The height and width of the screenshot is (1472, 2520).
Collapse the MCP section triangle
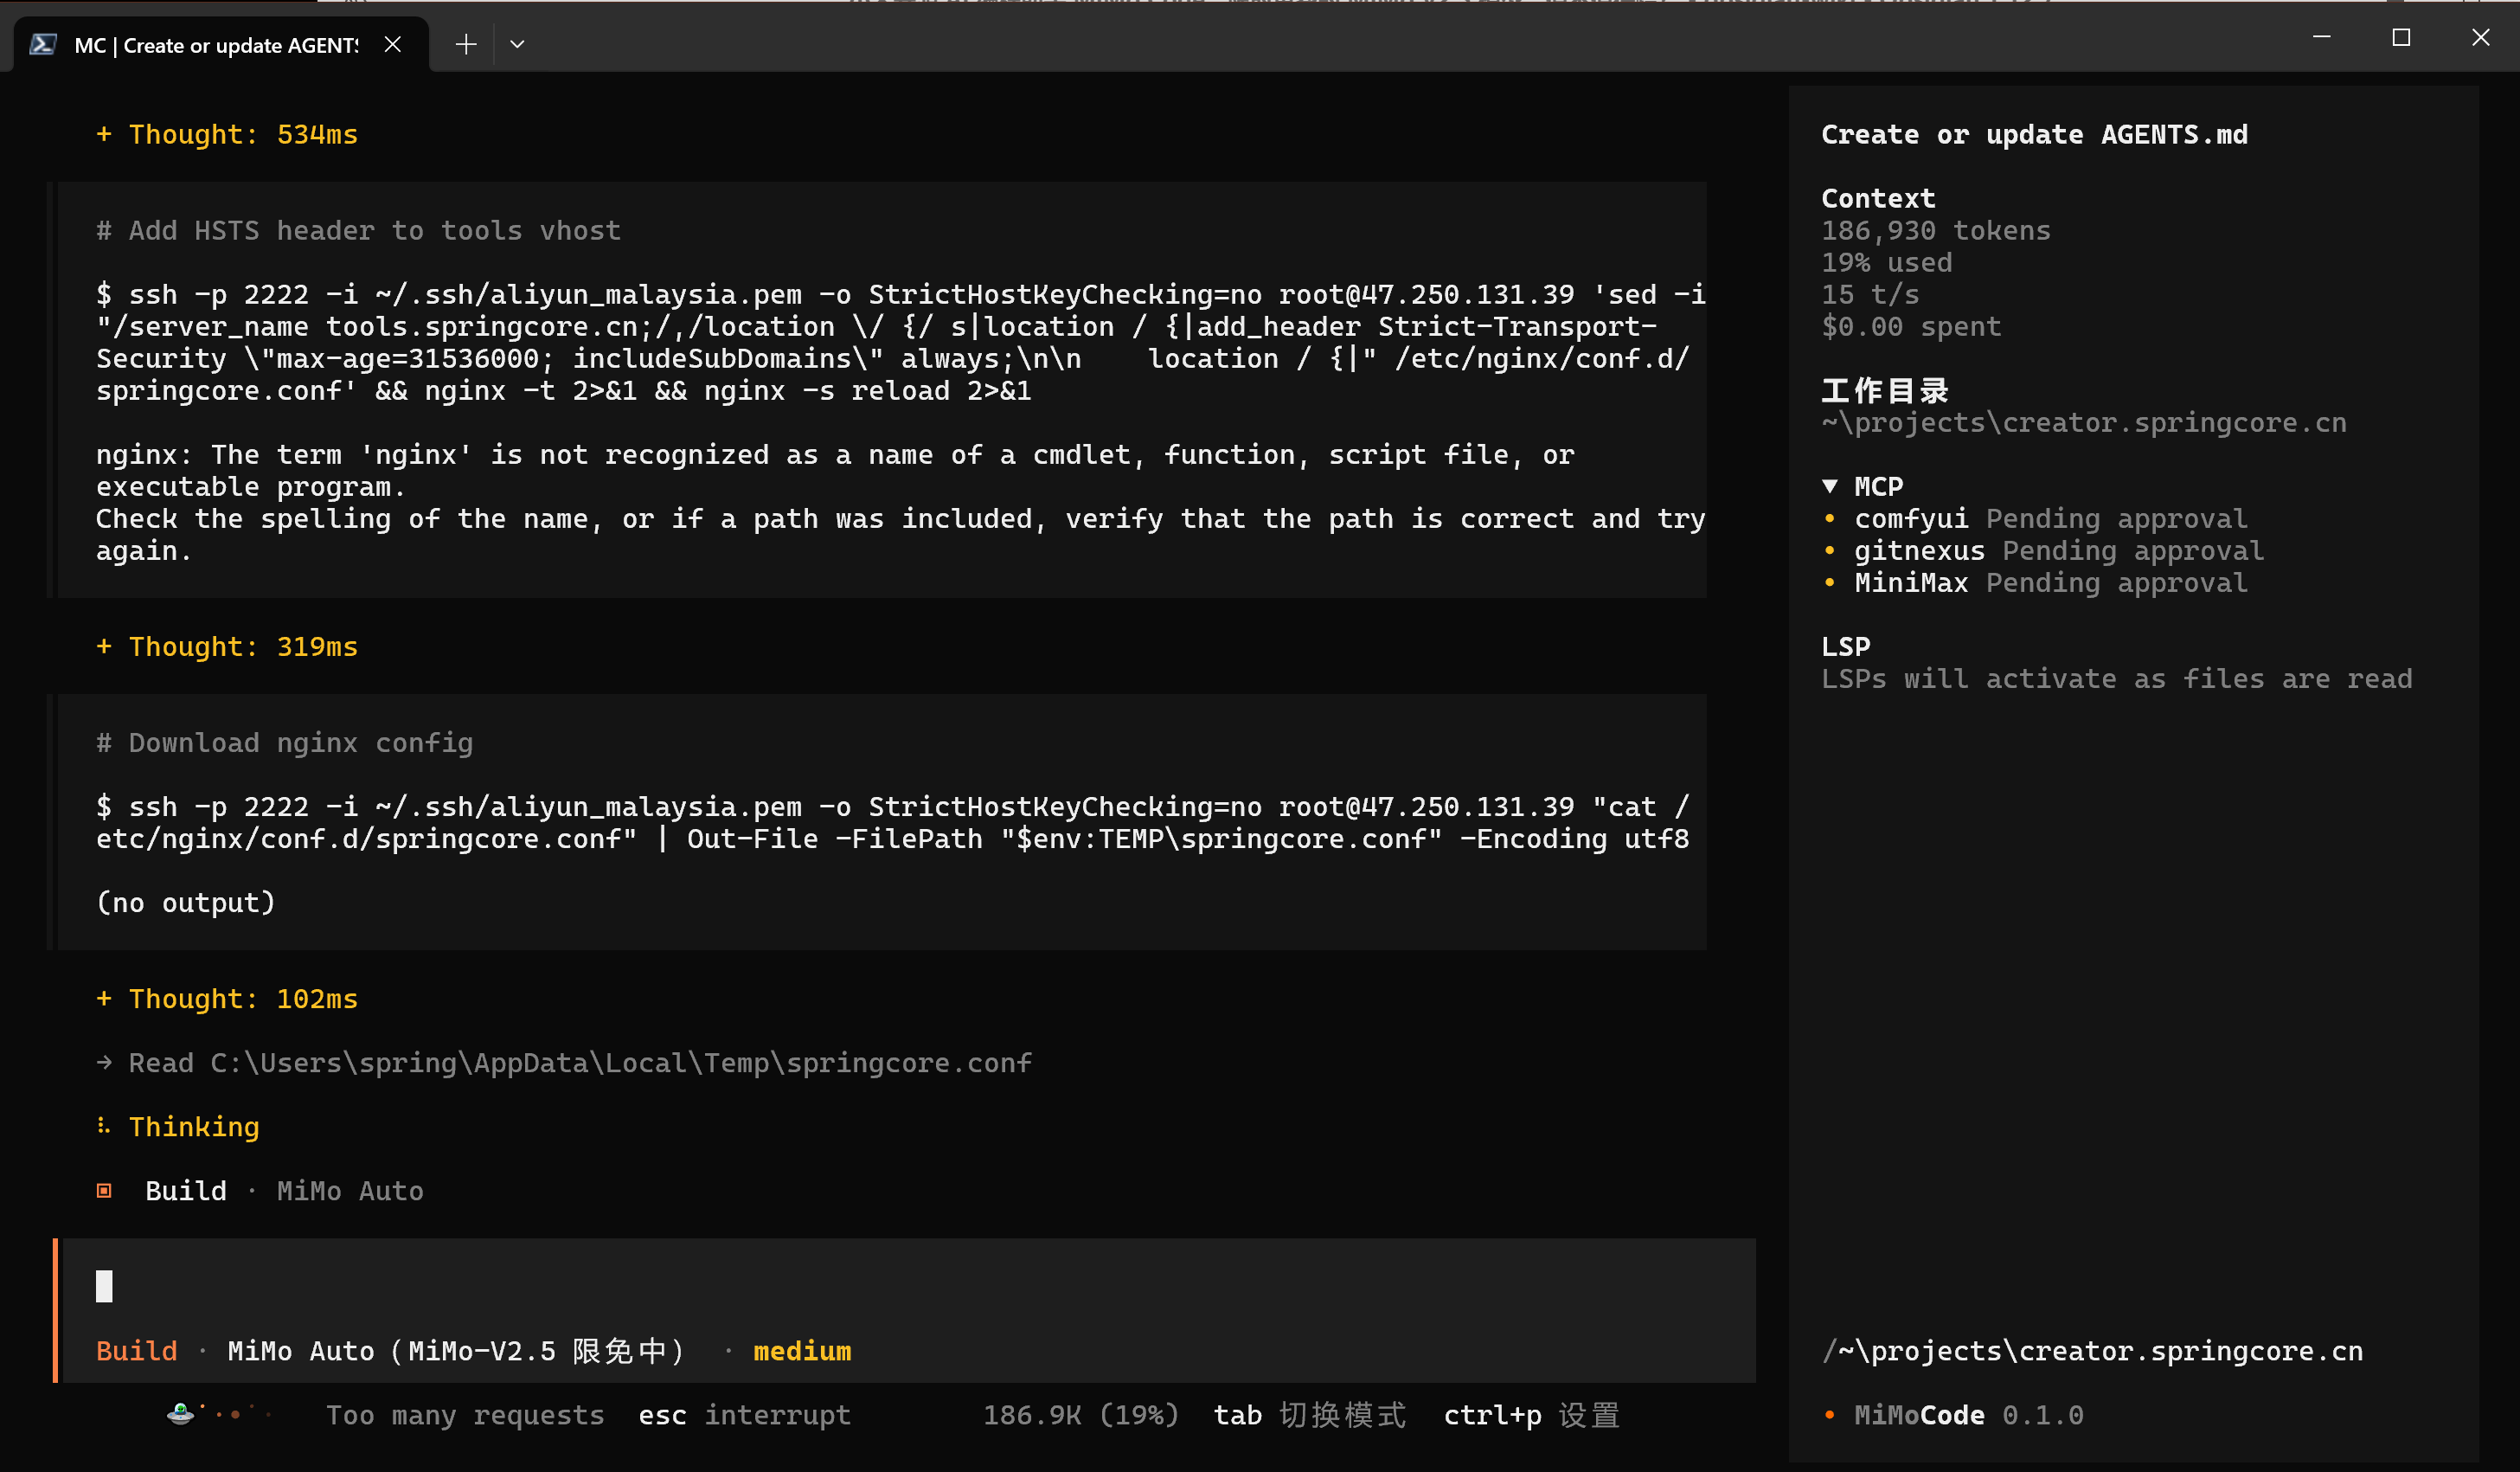[x=1830, y=486]
